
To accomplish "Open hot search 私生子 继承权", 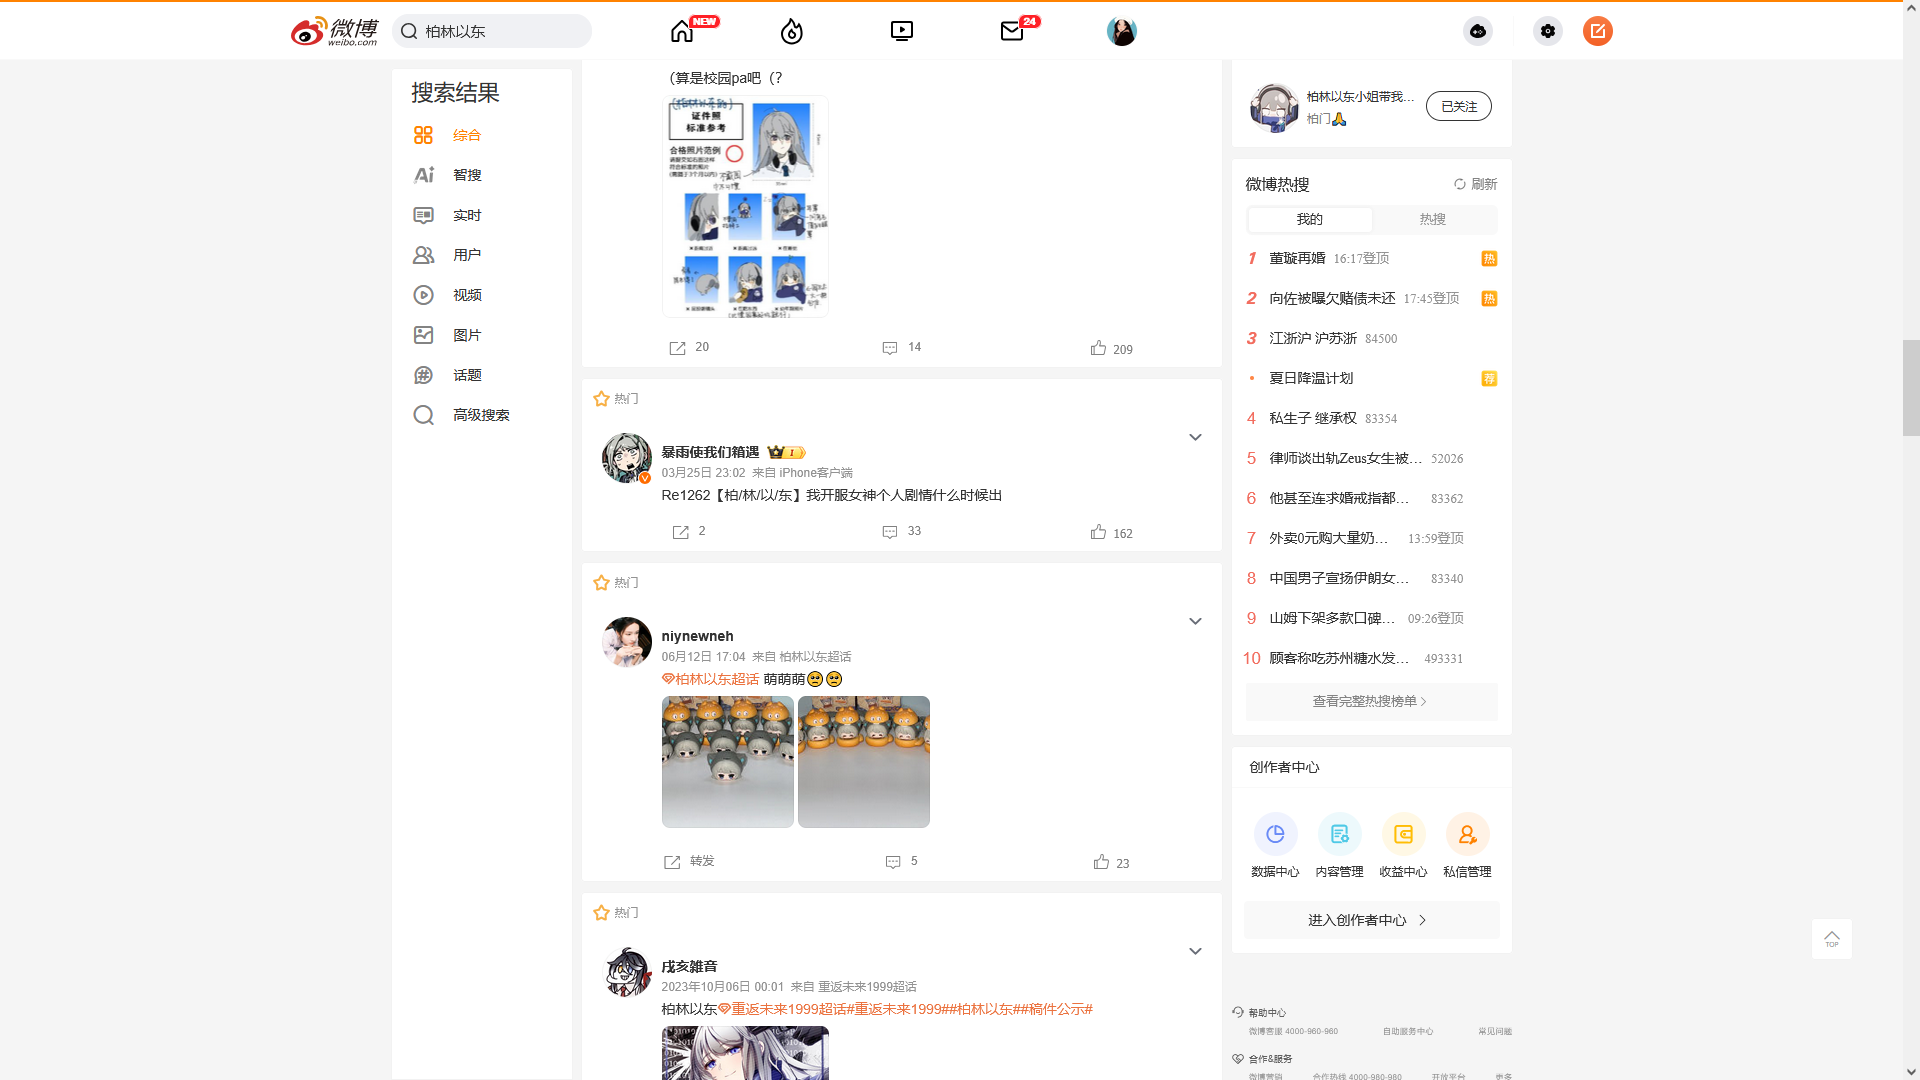I will (1313, 418).
